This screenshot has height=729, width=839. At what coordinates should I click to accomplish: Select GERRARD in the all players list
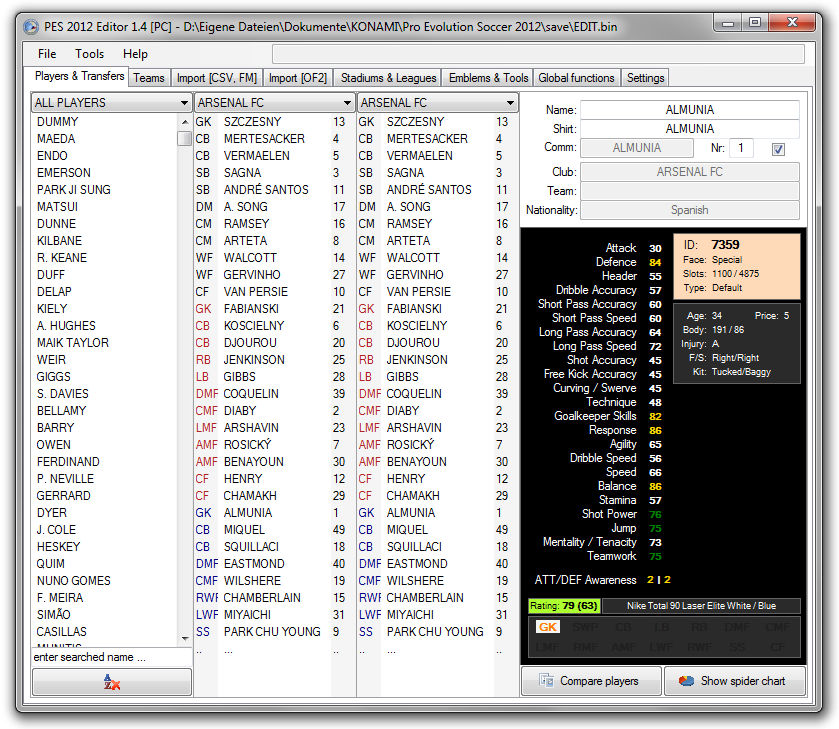(63, 496)
